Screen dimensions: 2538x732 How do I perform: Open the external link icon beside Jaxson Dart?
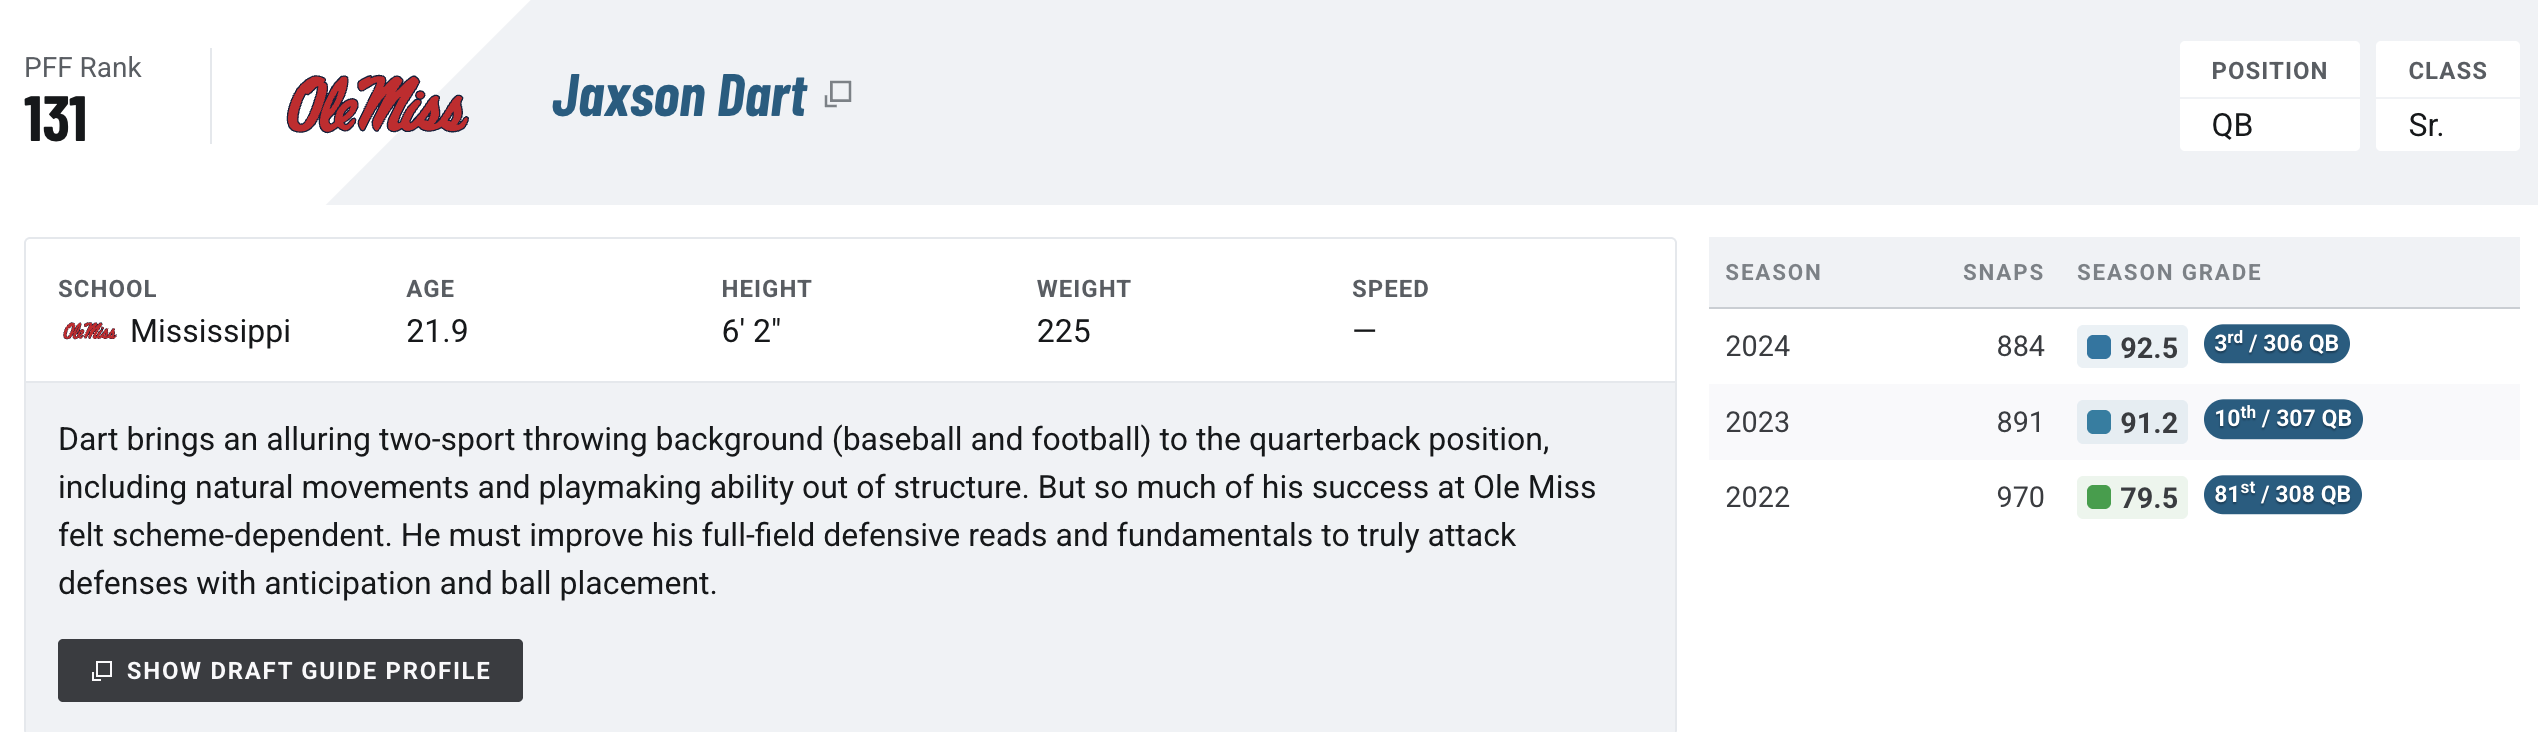(x=838, y=94)
